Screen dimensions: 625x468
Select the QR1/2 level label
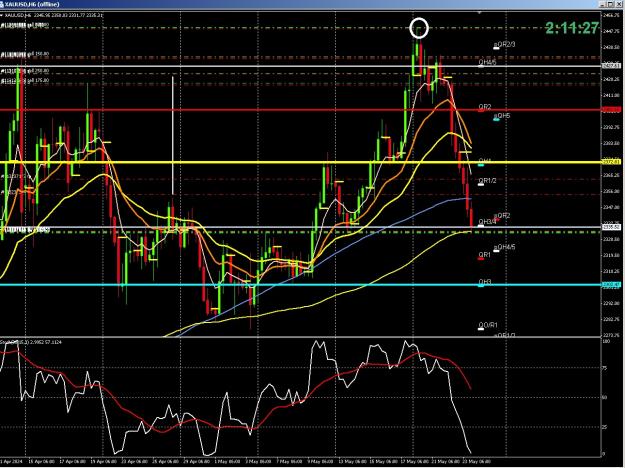coord(487,181)
